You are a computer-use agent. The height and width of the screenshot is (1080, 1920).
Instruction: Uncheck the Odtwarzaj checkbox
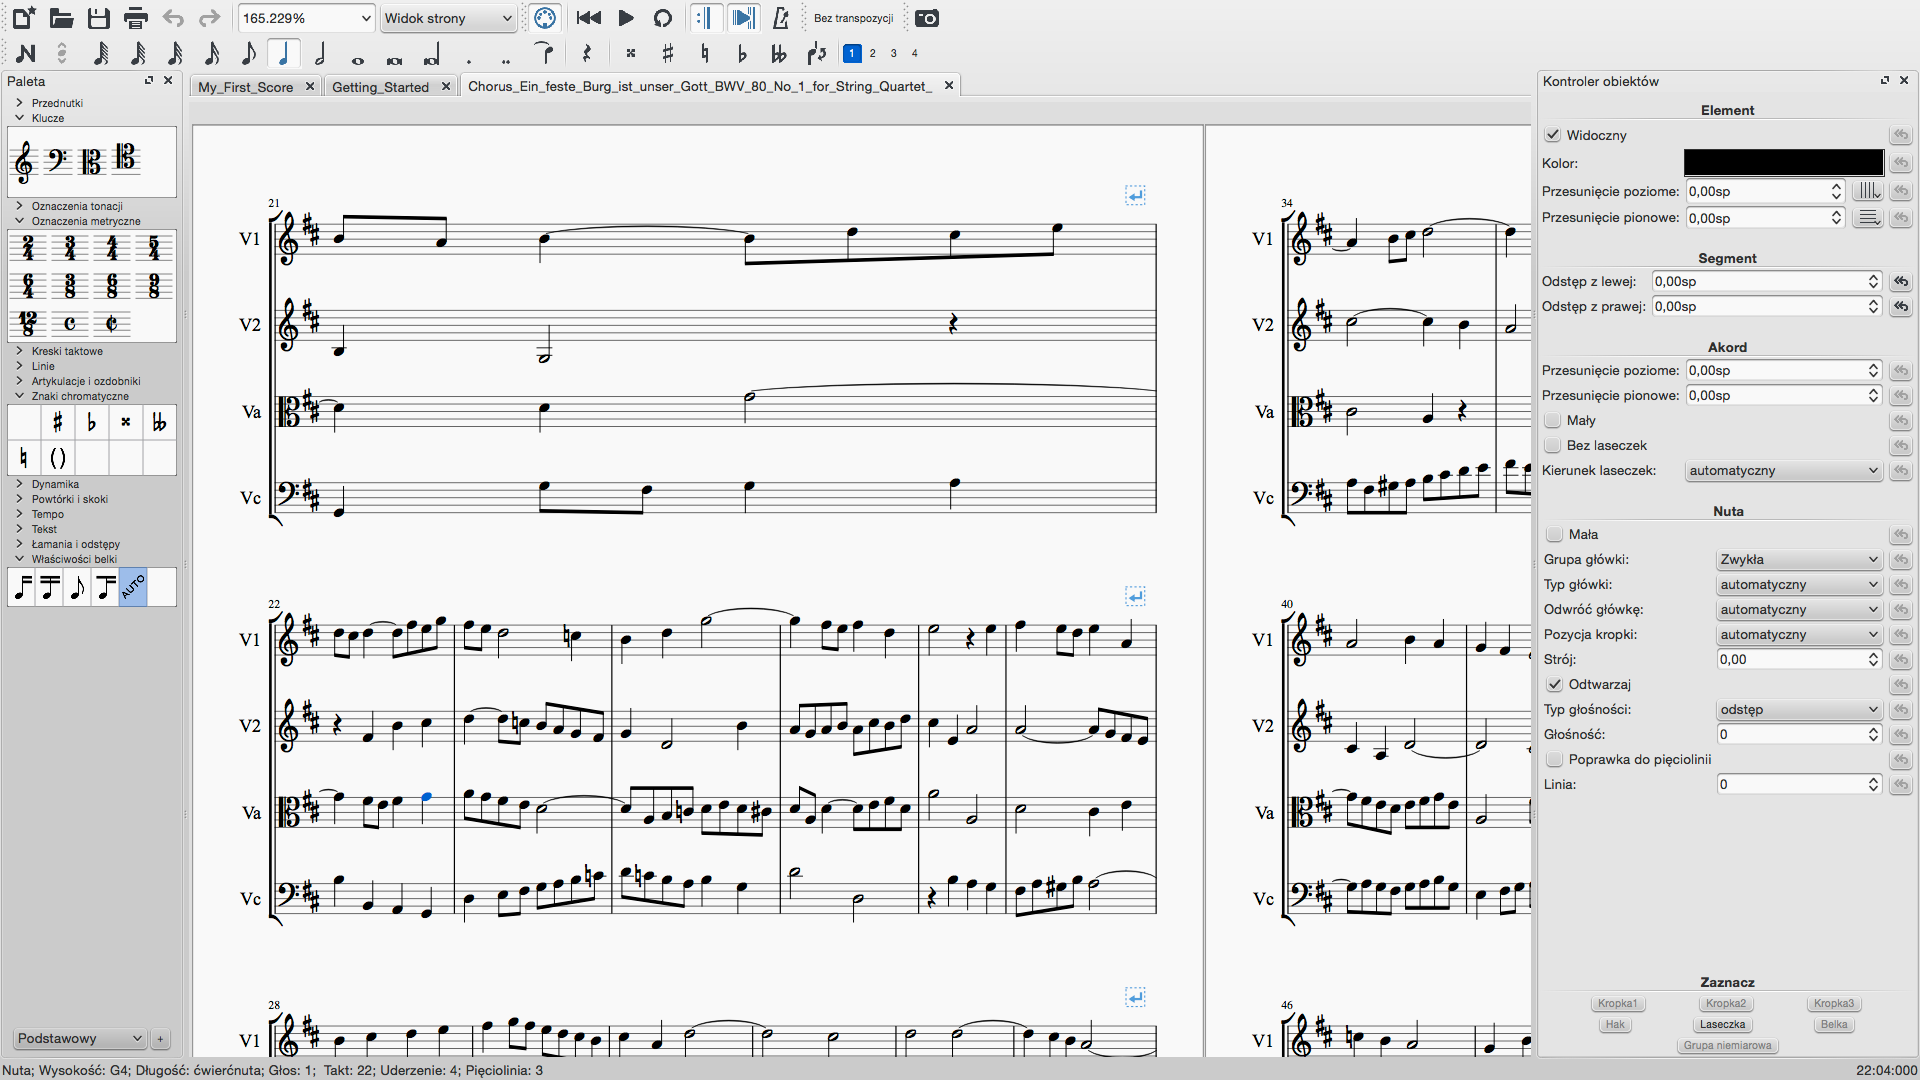click(x=1555, y=684)
